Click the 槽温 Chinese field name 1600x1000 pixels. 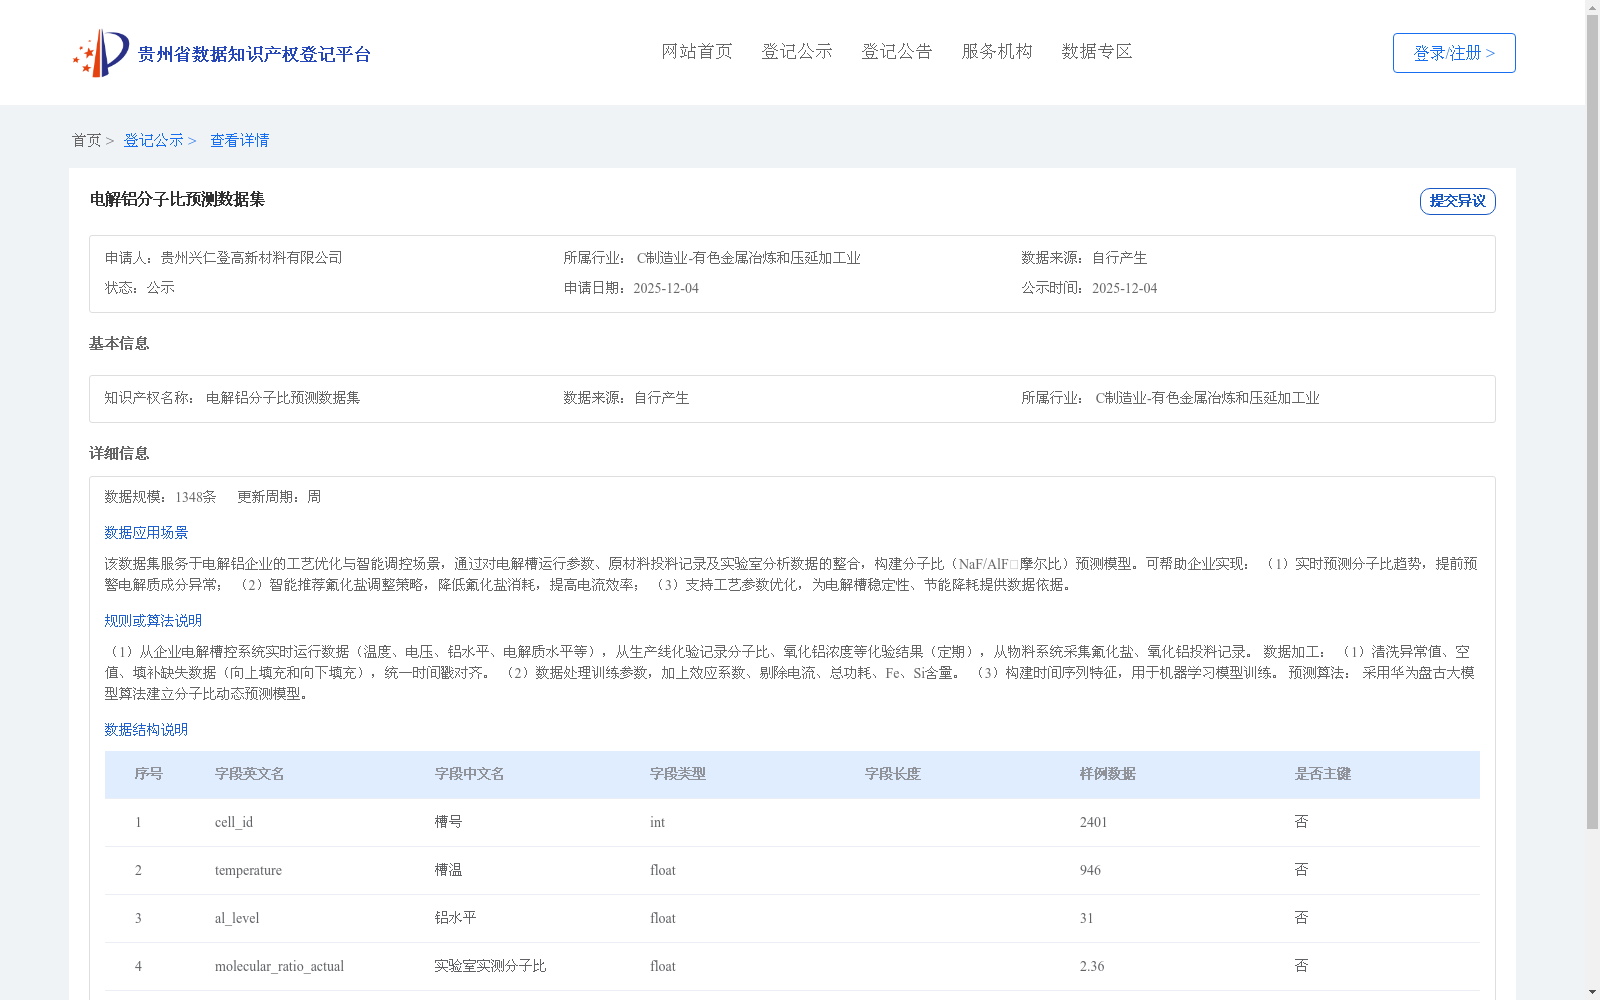click(448, 870)
